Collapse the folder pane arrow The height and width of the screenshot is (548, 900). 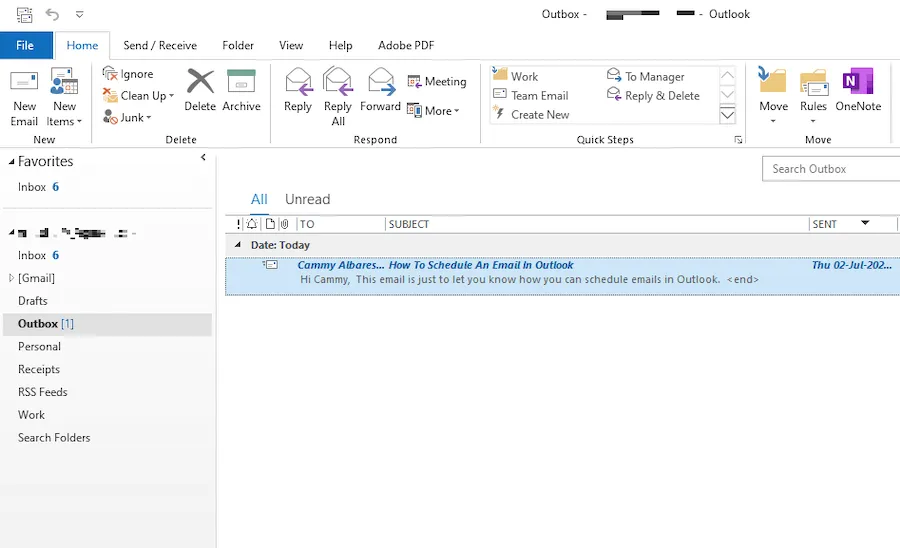pos(203,157)
